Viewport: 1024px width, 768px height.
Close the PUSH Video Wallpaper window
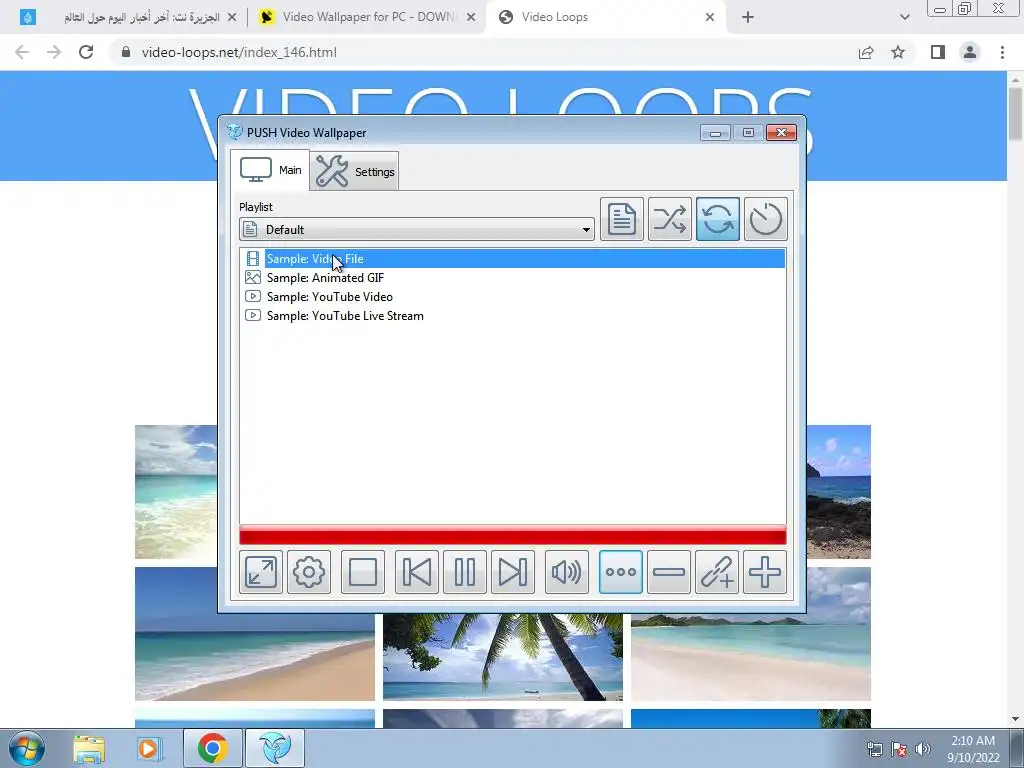(x=781, y=133)
